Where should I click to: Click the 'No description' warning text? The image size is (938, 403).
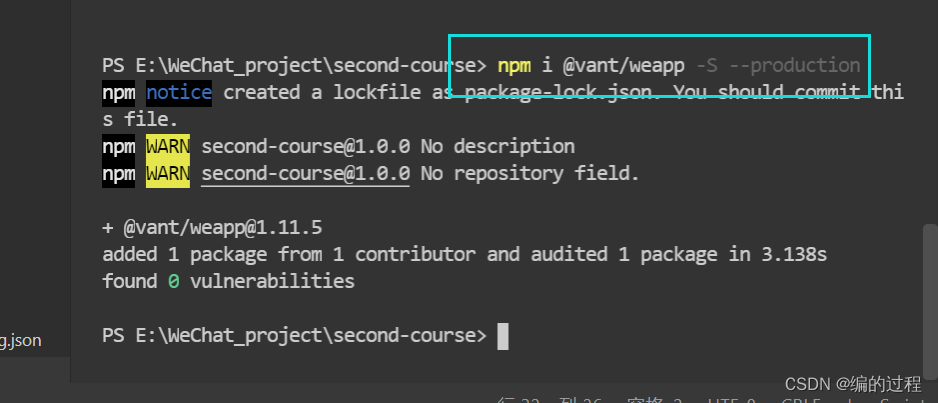[498, 146]
